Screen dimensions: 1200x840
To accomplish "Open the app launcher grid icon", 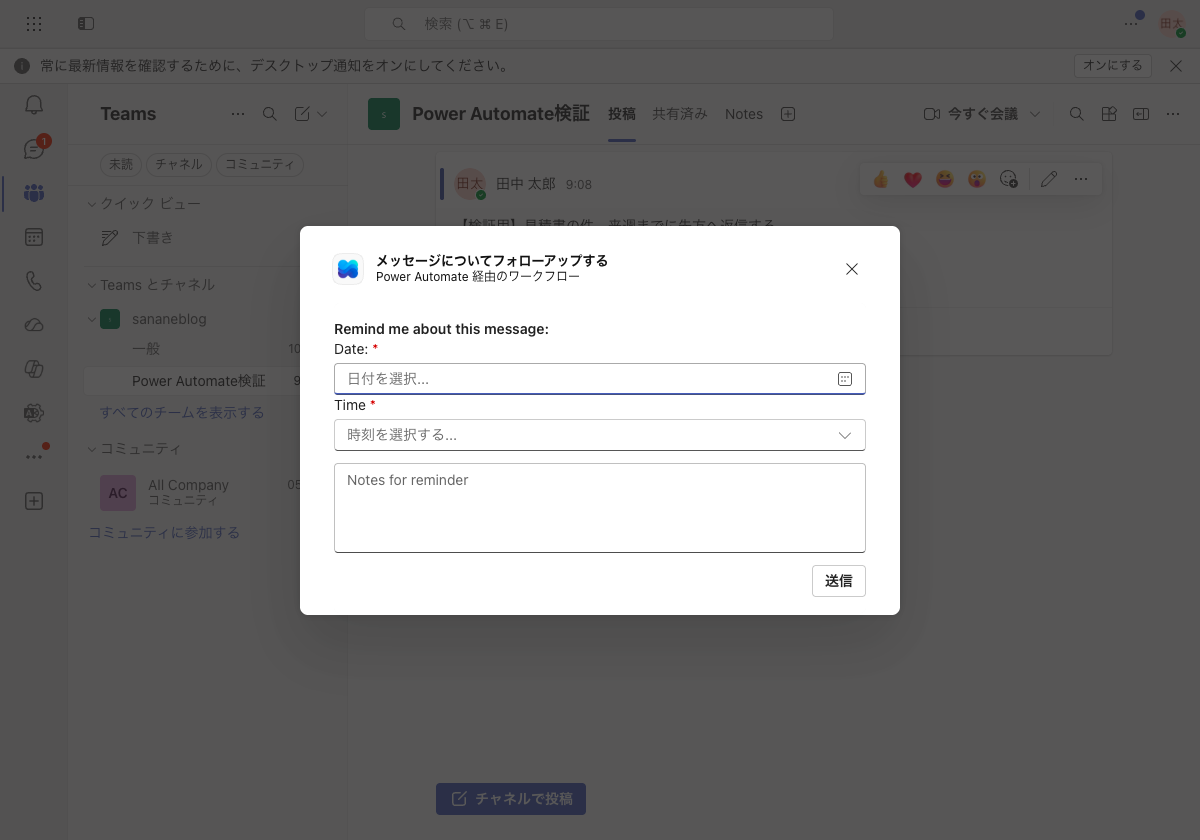I will pos(34,23).
